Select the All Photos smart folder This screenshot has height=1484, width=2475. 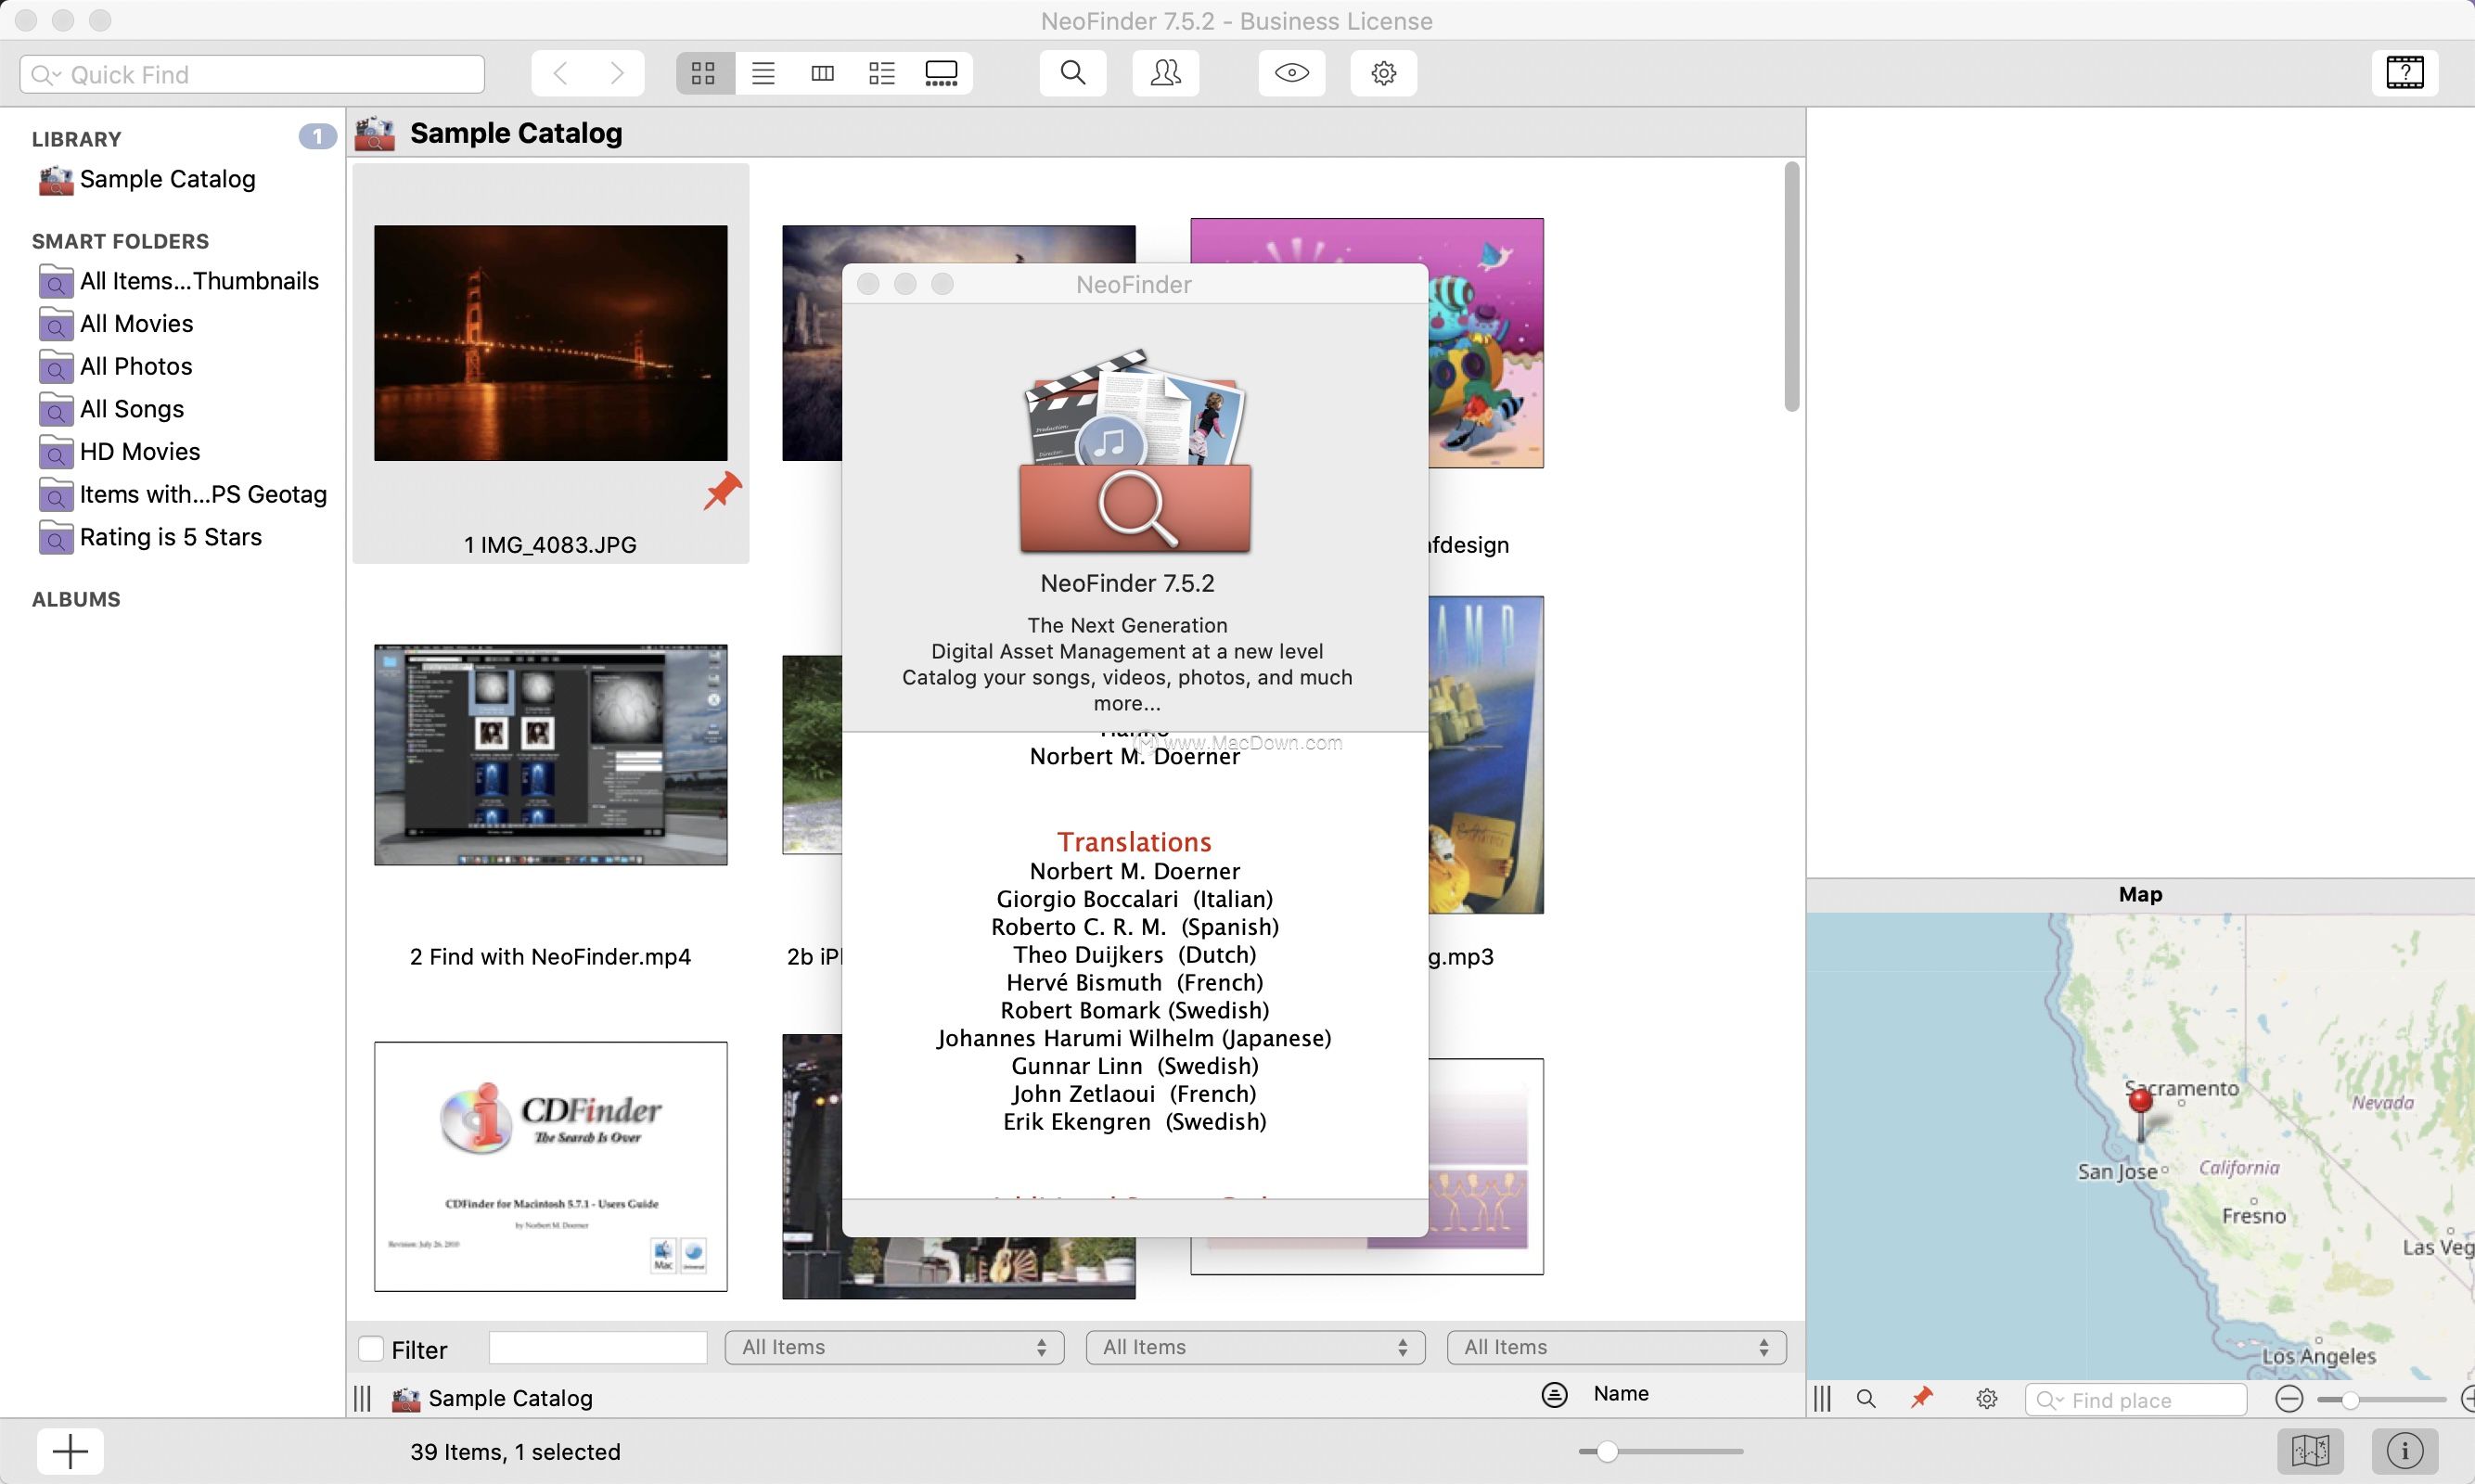click(136, 366)
